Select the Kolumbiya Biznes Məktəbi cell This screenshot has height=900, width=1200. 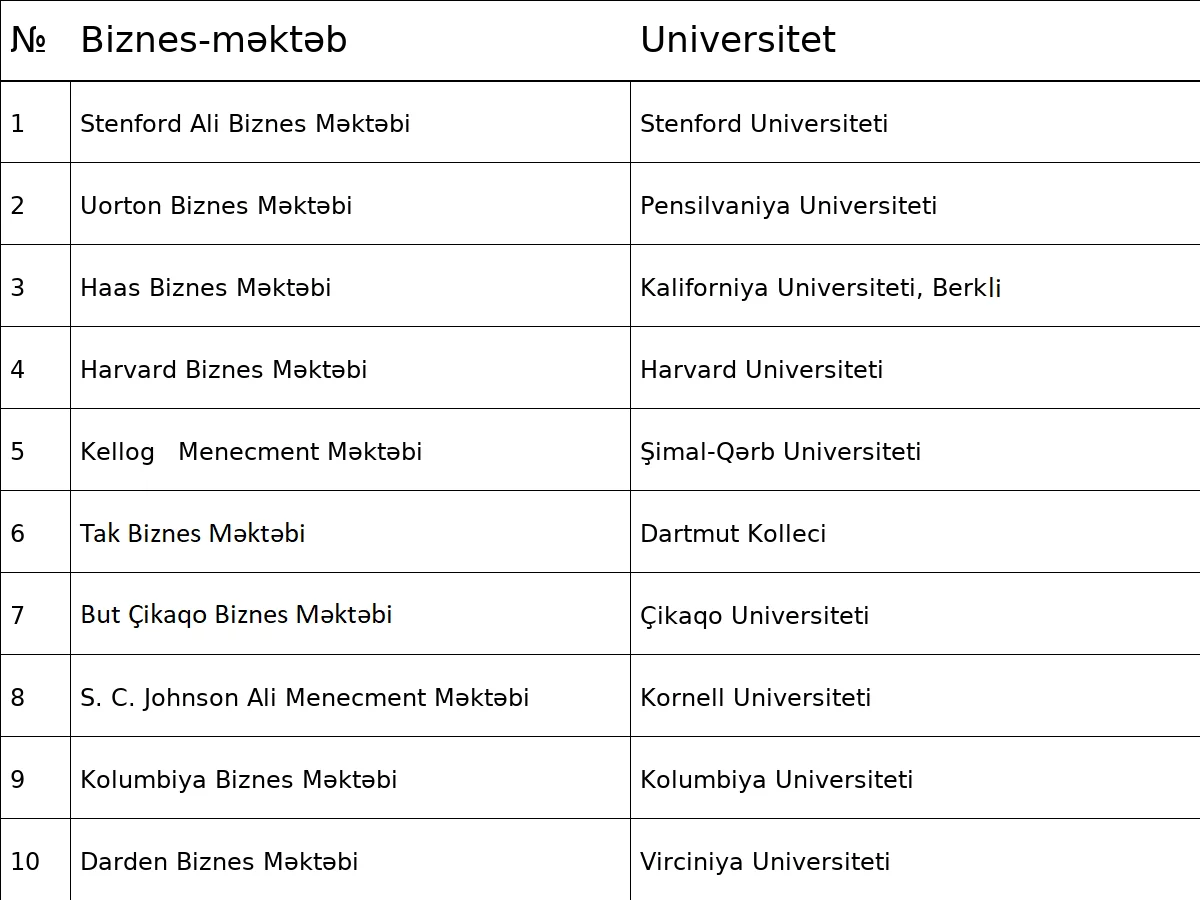pyautogui.click(x=238, y=780)
